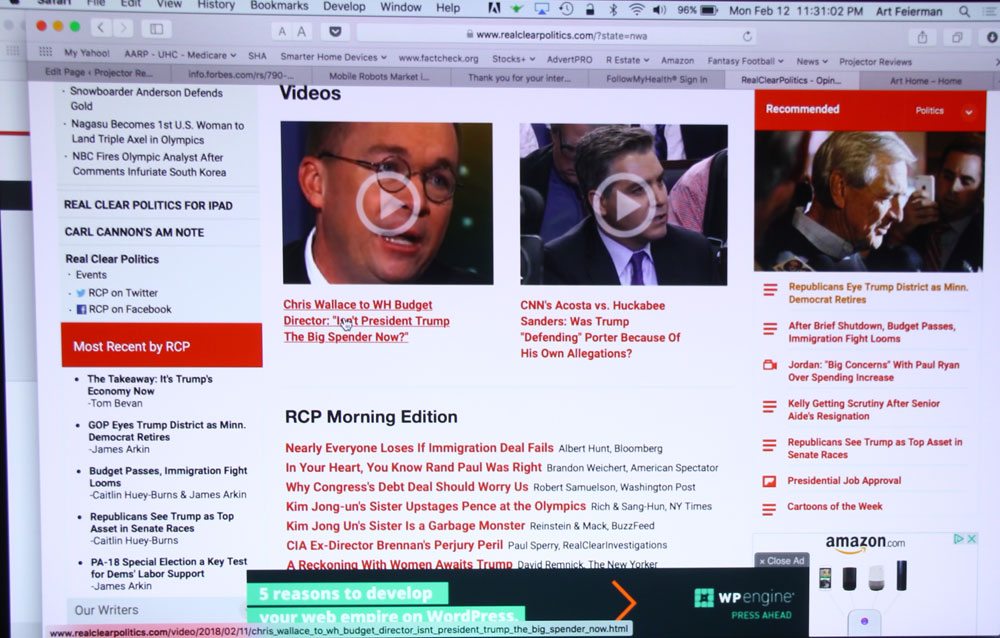Save the page with the Pocket toolbar icon
Viewport: 1000px width, 638px height.
pos(335,31)
